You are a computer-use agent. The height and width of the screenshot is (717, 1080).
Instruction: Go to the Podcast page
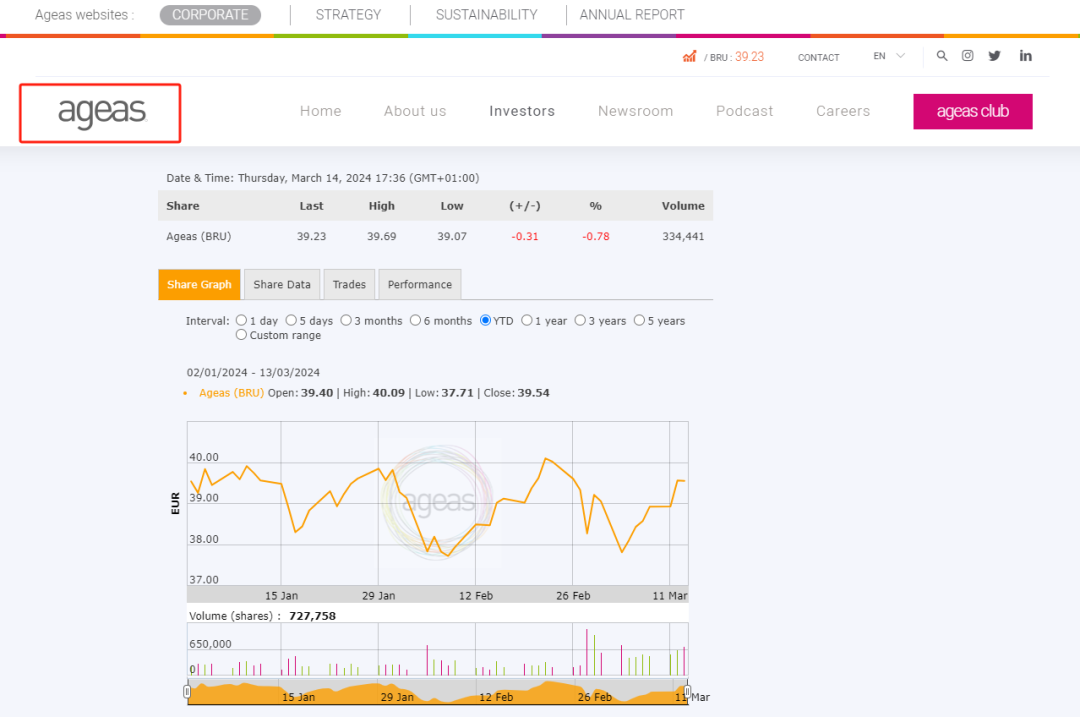(x=745, y=111)
